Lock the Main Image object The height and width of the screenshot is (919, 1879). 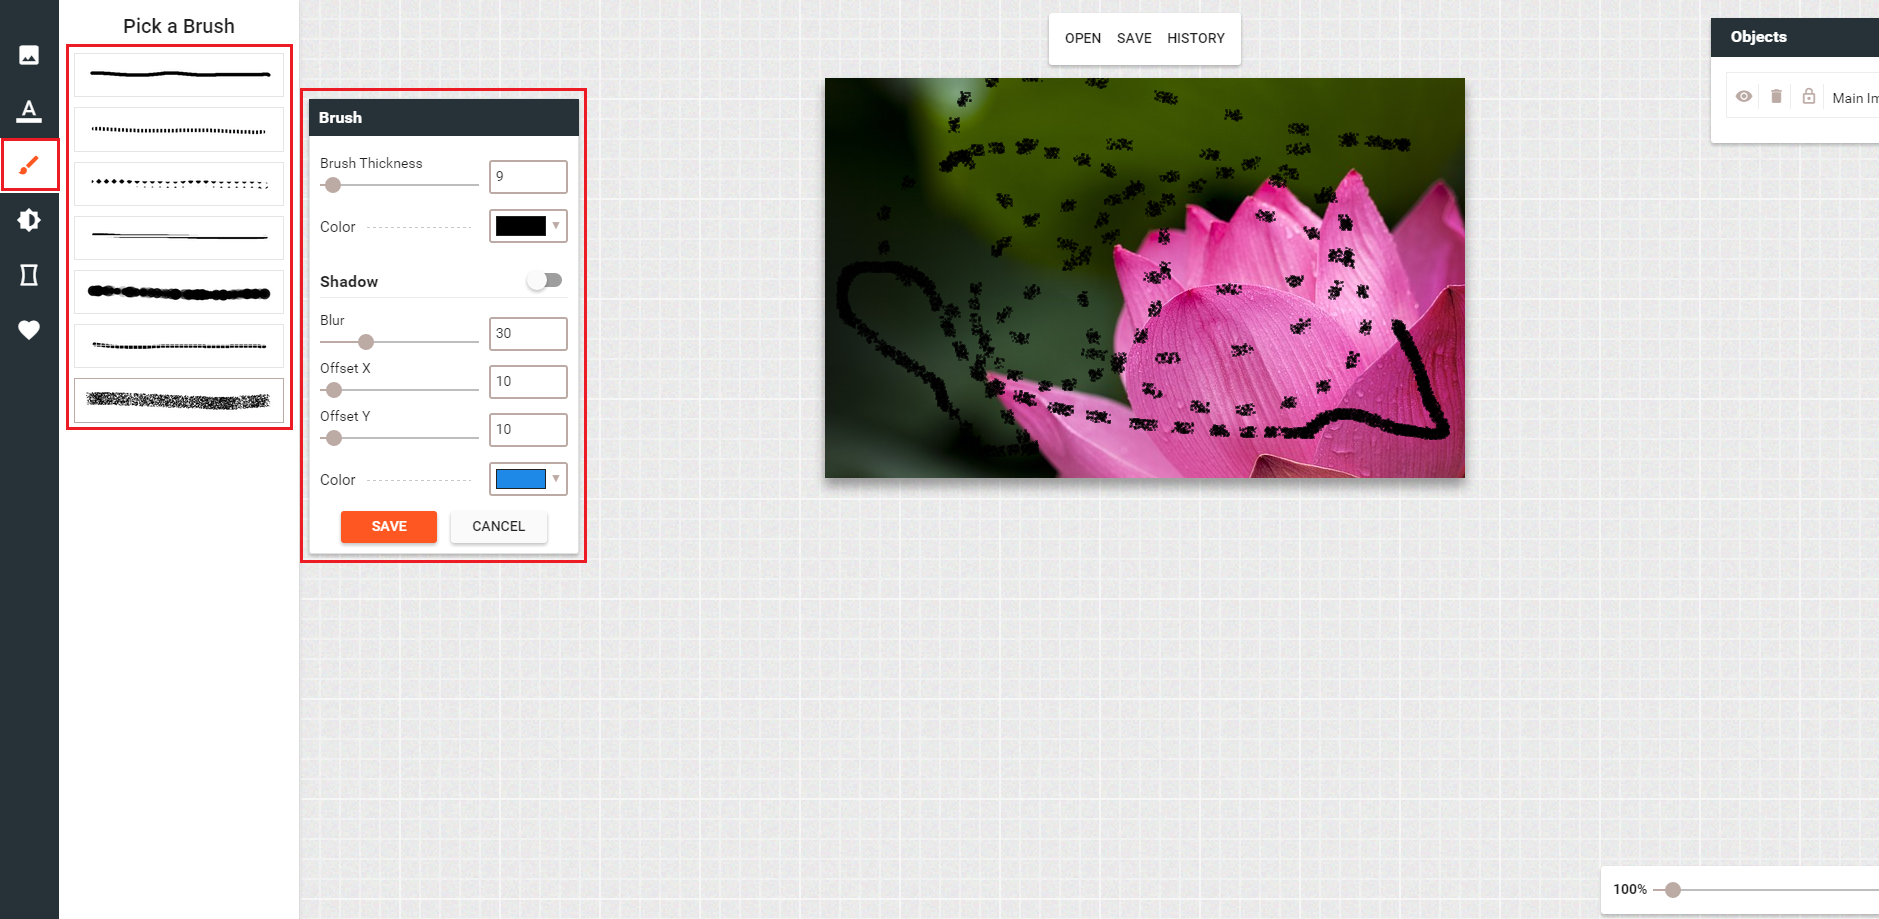[1808, 97]
